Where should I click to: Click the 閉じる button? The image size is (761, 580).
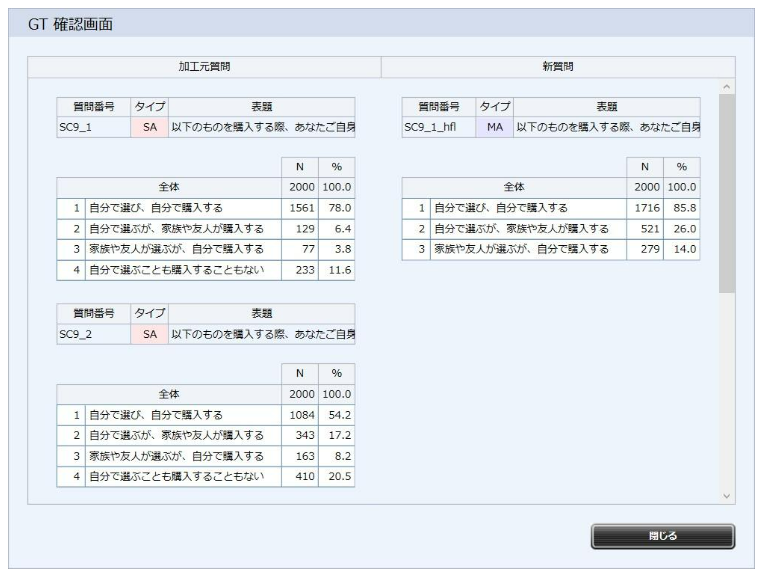click(x=662, y=536)
